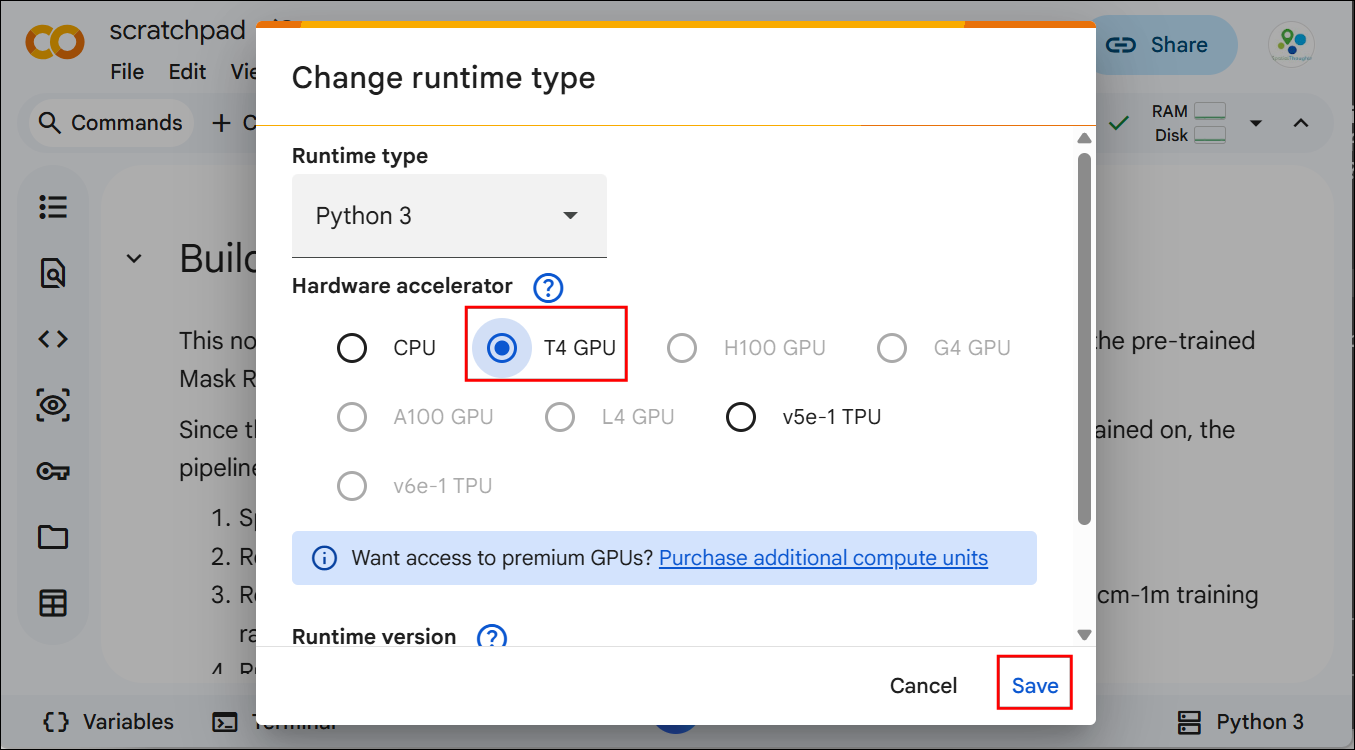Click the dialog scrollbar down arrow
This screenshot has width=1355, height=750.
tap(1084, 634)
